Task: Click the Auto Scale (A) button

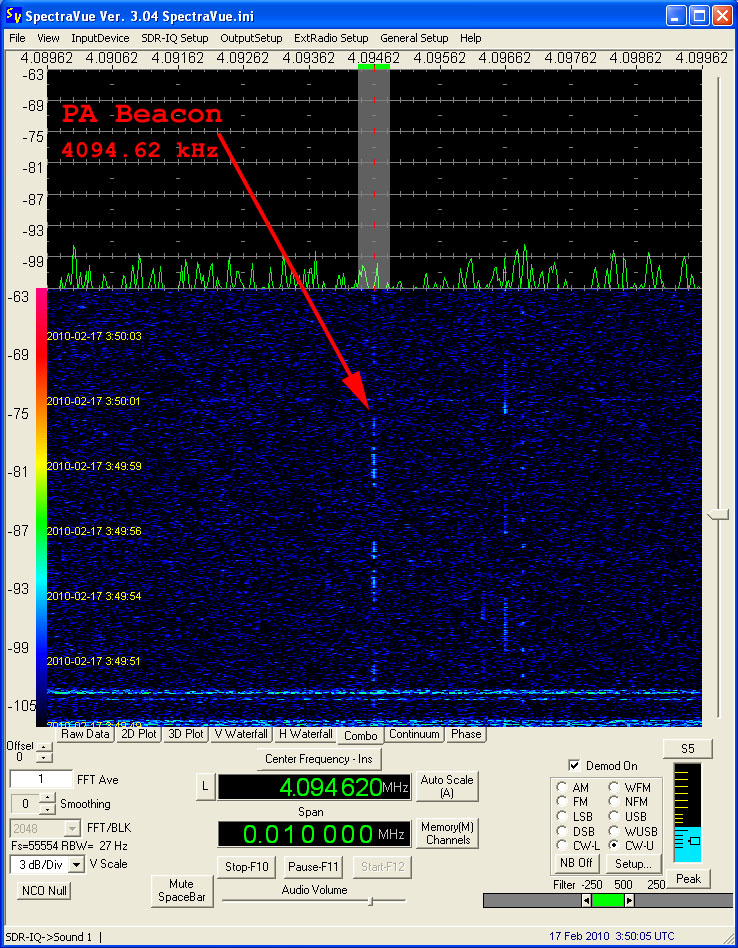Action: pyautogui.click(x=447, y=786)
